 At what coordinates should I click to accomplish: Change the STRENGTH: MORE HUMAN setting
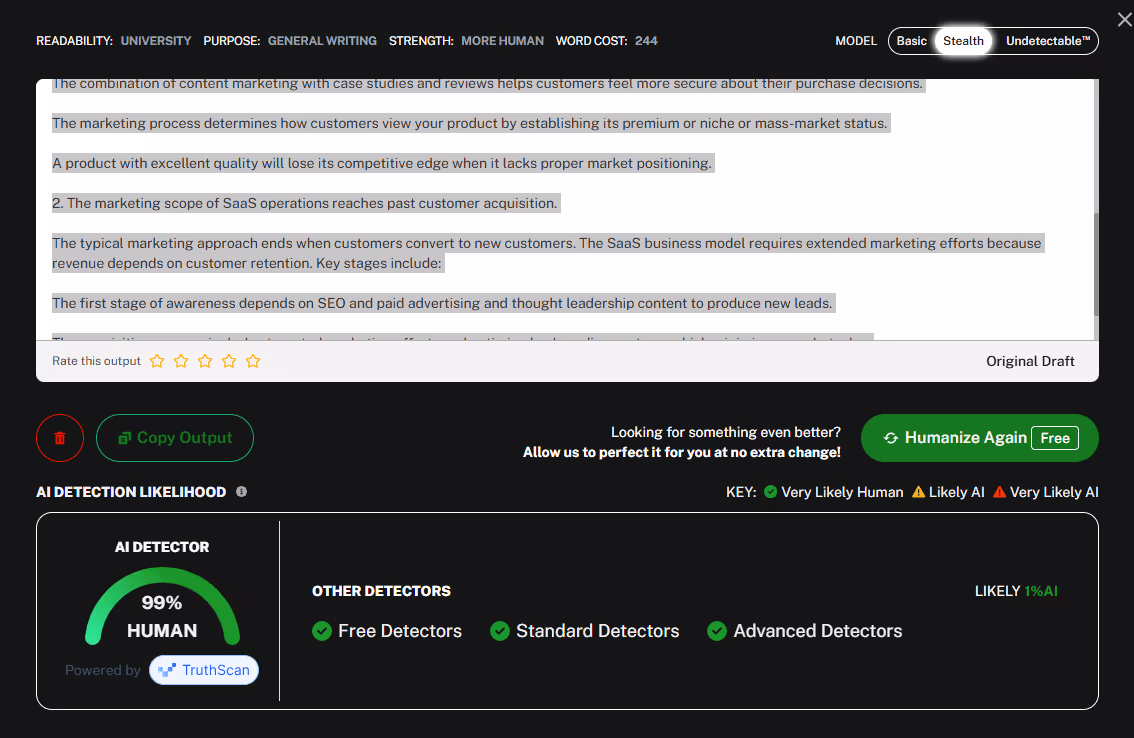tap(504, 41)
